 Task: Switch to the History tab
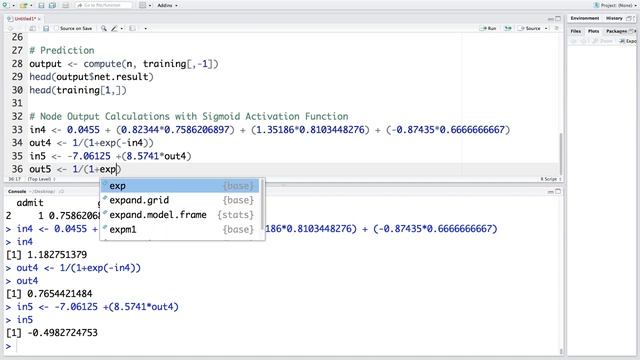(x=614, y=18)
